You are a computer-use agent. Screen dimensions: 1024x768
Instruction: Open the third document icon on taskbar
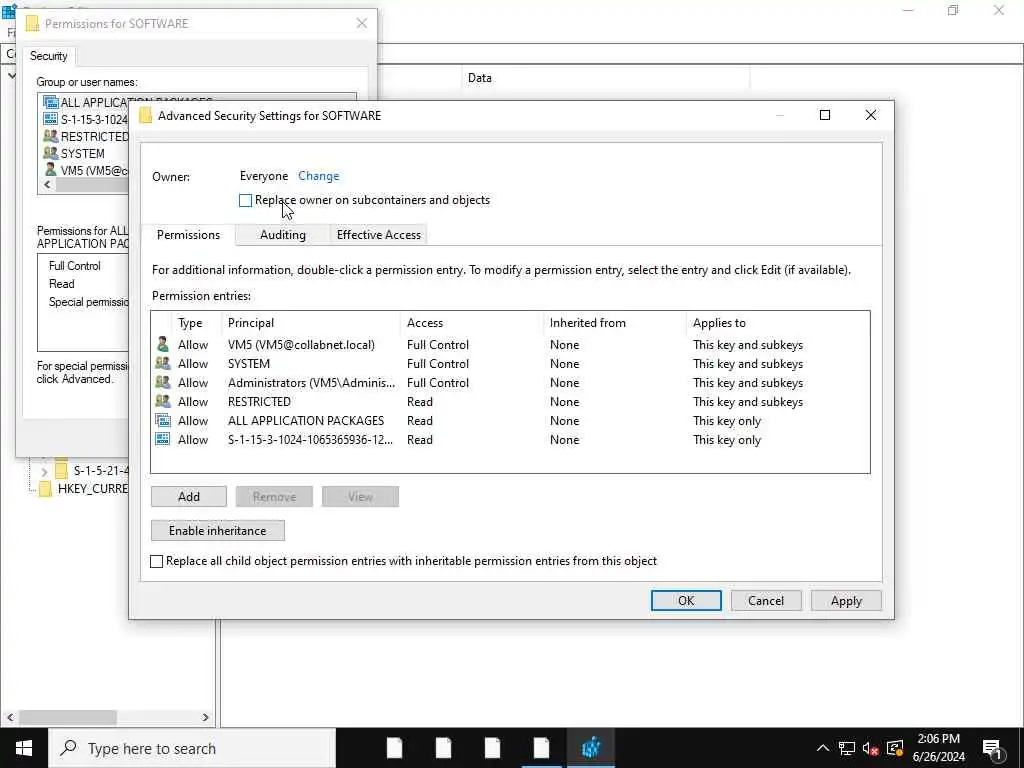492,748
